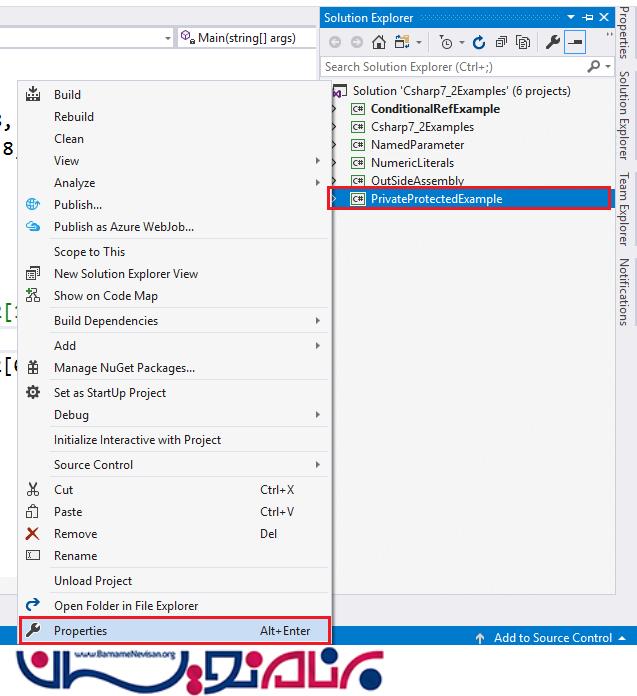Viewport: 637px width, 696px height.
Task: Open Properties via the wrench toolbar icon
Action: point(552,42)
